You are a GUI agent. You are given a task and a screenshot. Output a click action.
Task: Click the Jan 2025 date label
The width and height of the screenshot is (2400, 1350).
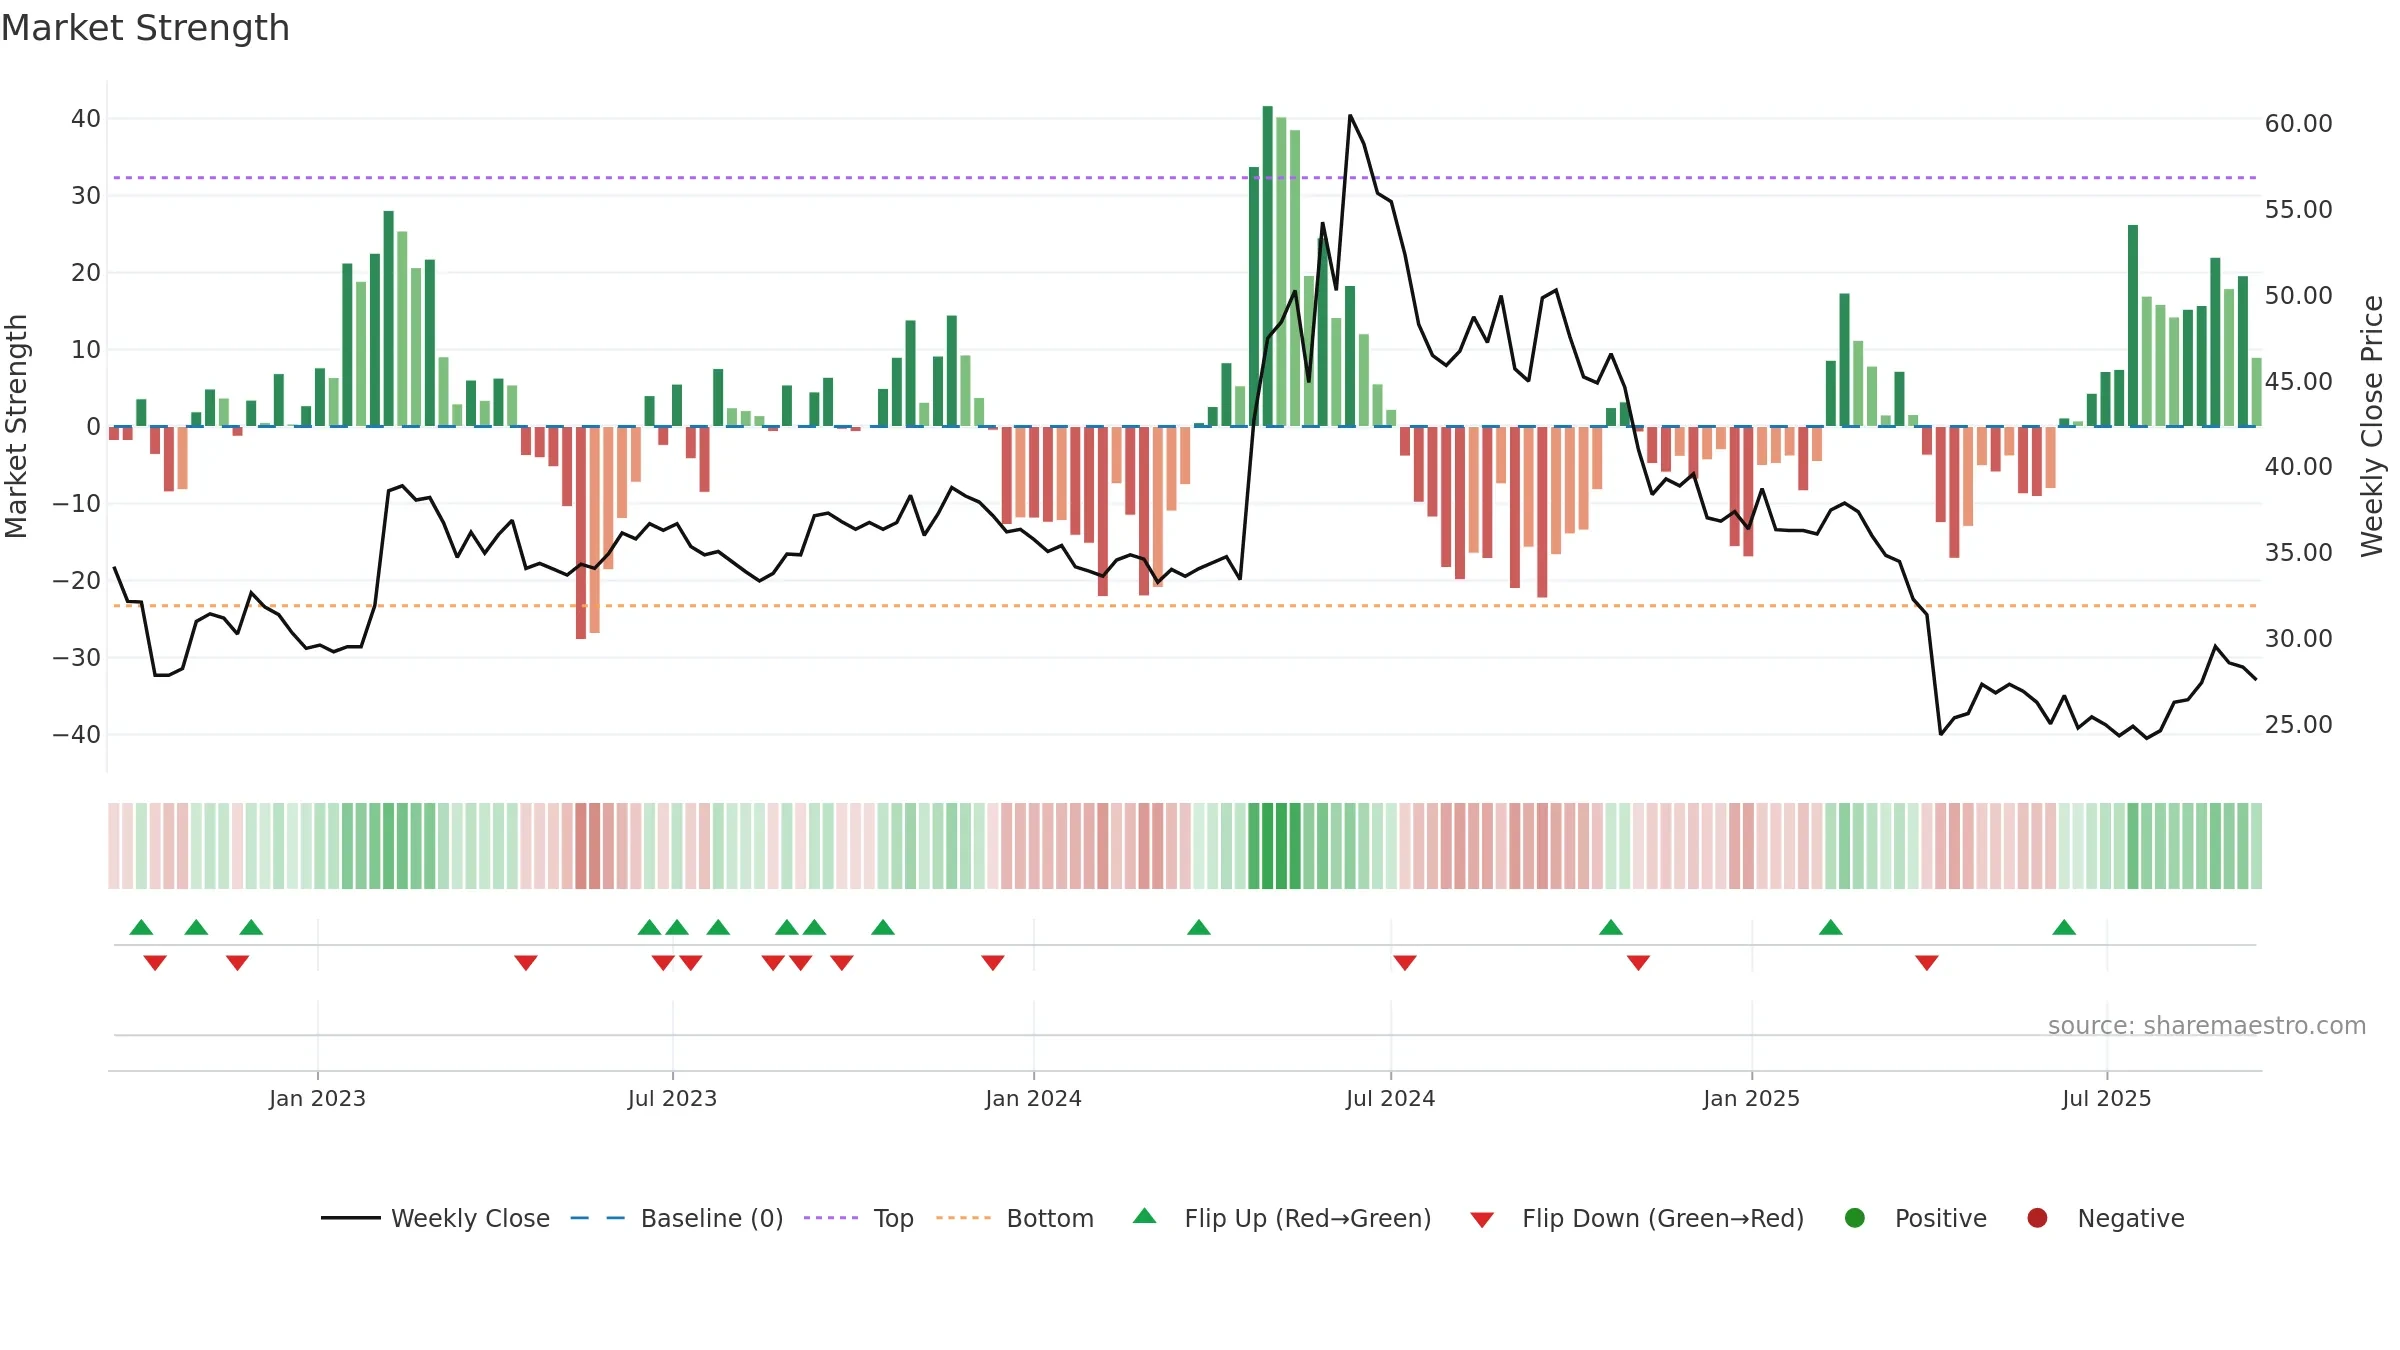[1751, 1098]
